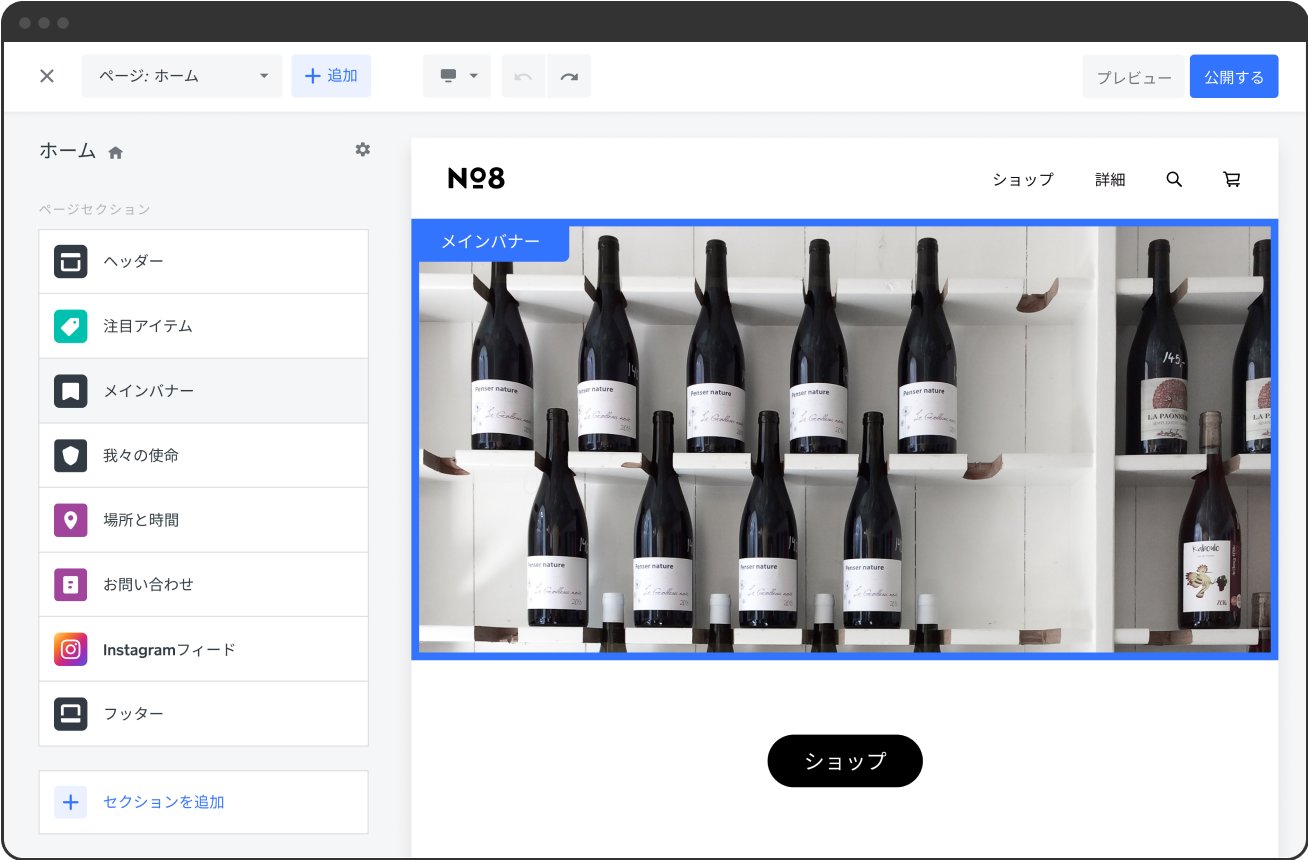The height and width of the screenshot is (860, 1308).
Task: Click the セクションを追加 link text
Action: pyautogui.click(x=163, y=802)
